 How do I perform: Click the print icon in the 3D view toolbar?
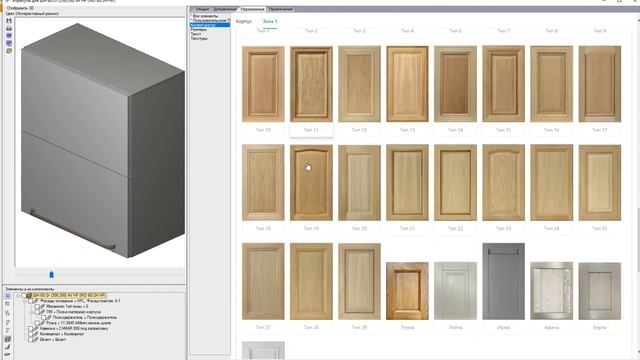9,29
